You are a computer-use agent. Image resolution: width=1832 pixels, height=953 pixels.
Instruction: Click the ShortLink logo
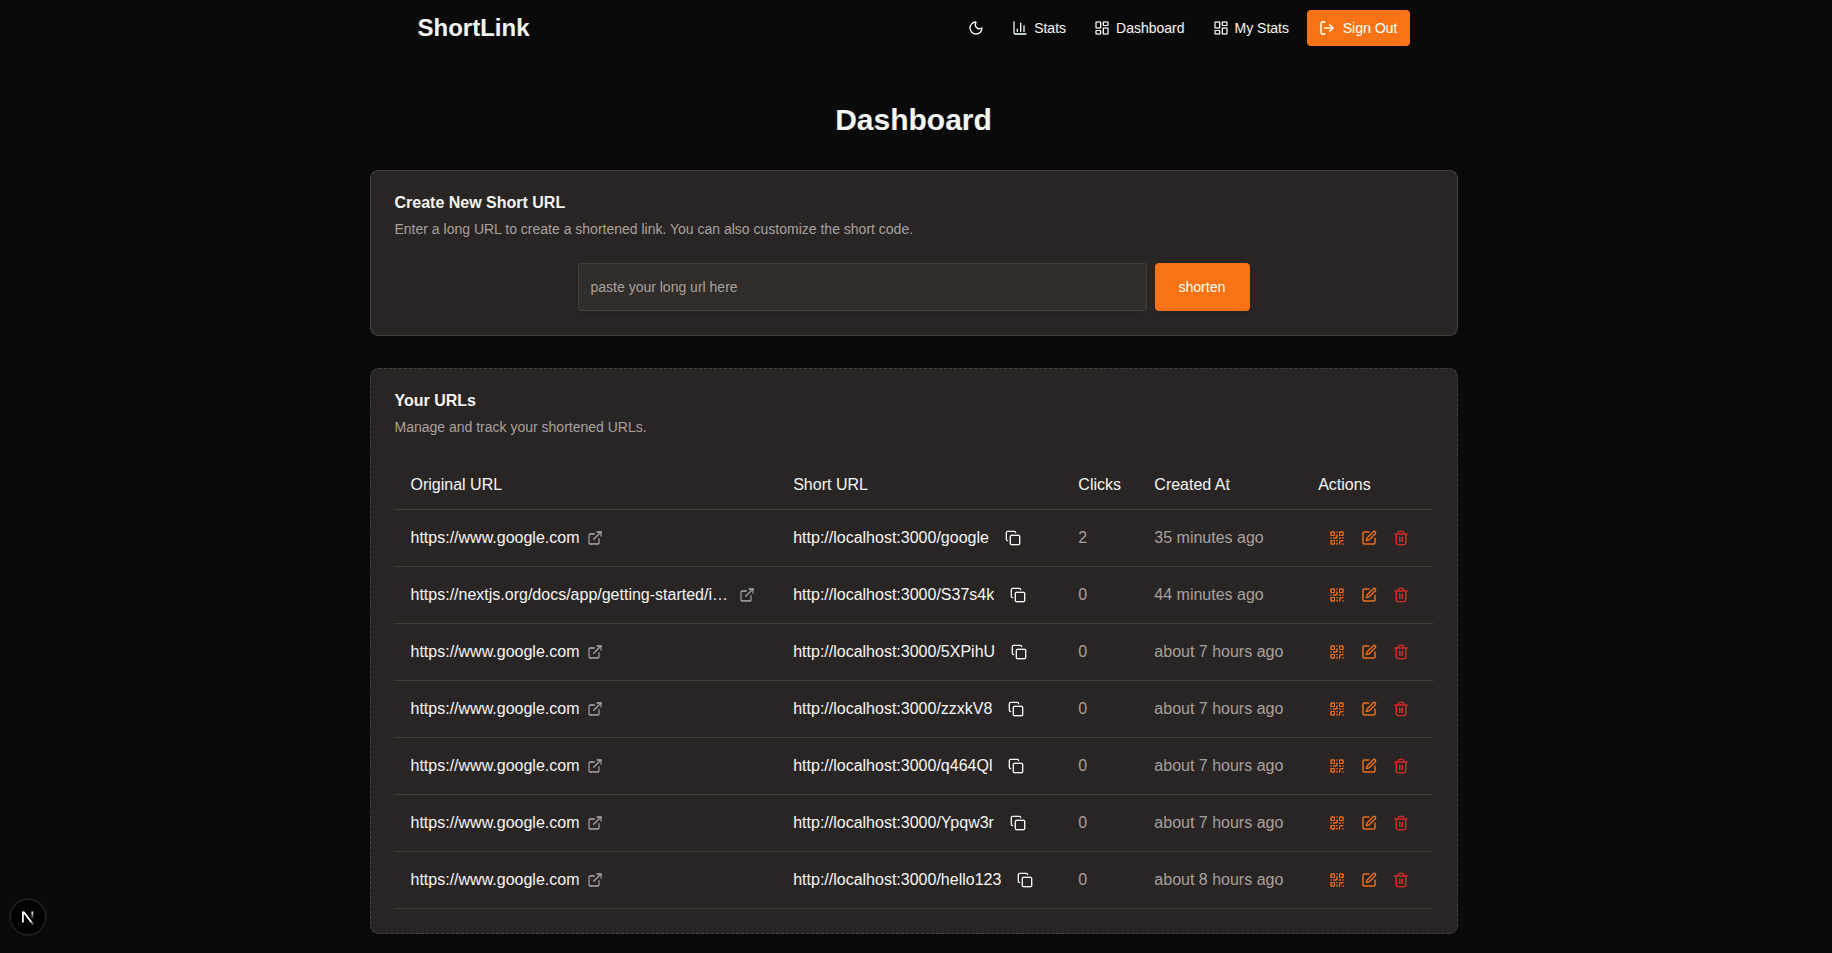473,28
